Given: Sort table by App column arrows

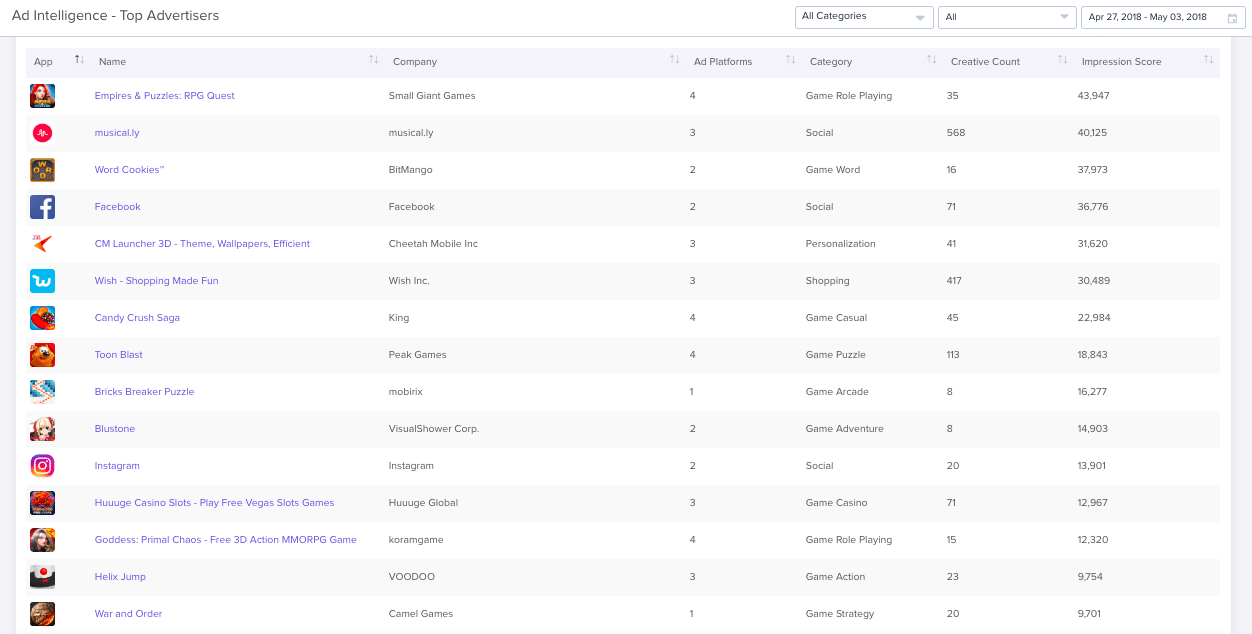Looking at the screenshot, I should coord(79,61).
